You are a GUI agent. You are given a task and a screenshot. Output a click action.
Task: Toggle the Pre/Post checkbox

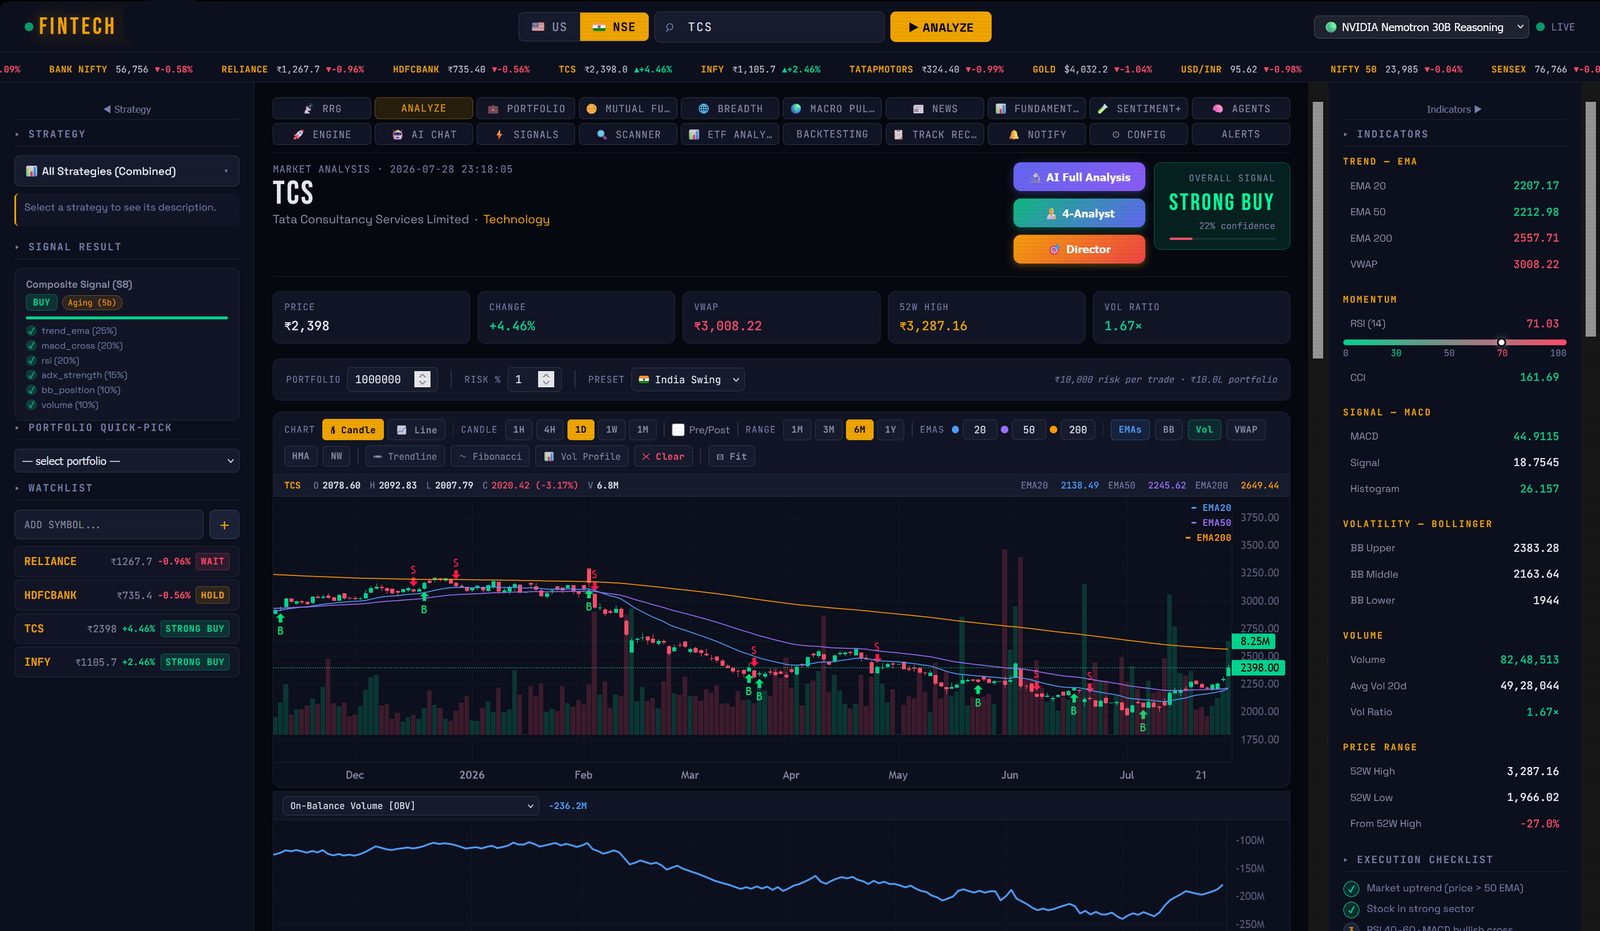coord(678,430)
